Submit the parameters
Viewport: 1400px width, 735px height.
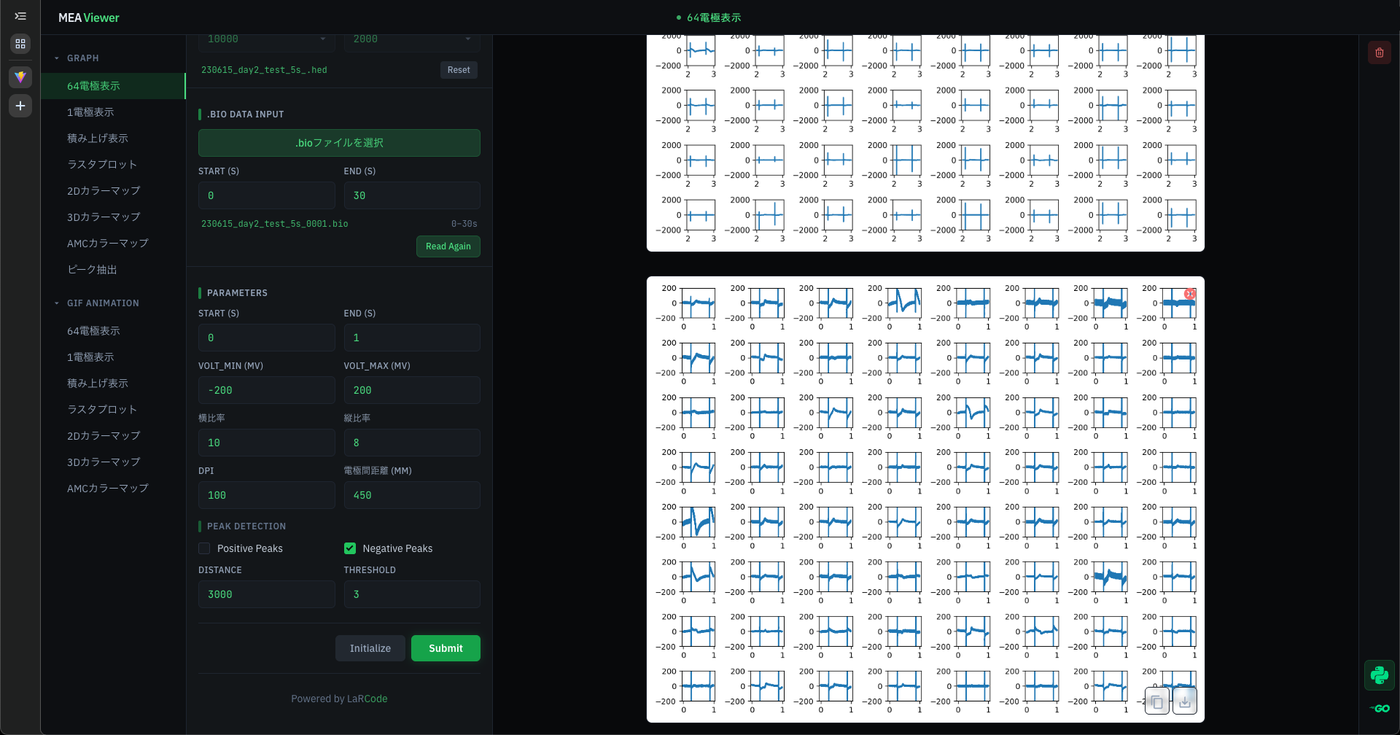click(x=445, y=648)
